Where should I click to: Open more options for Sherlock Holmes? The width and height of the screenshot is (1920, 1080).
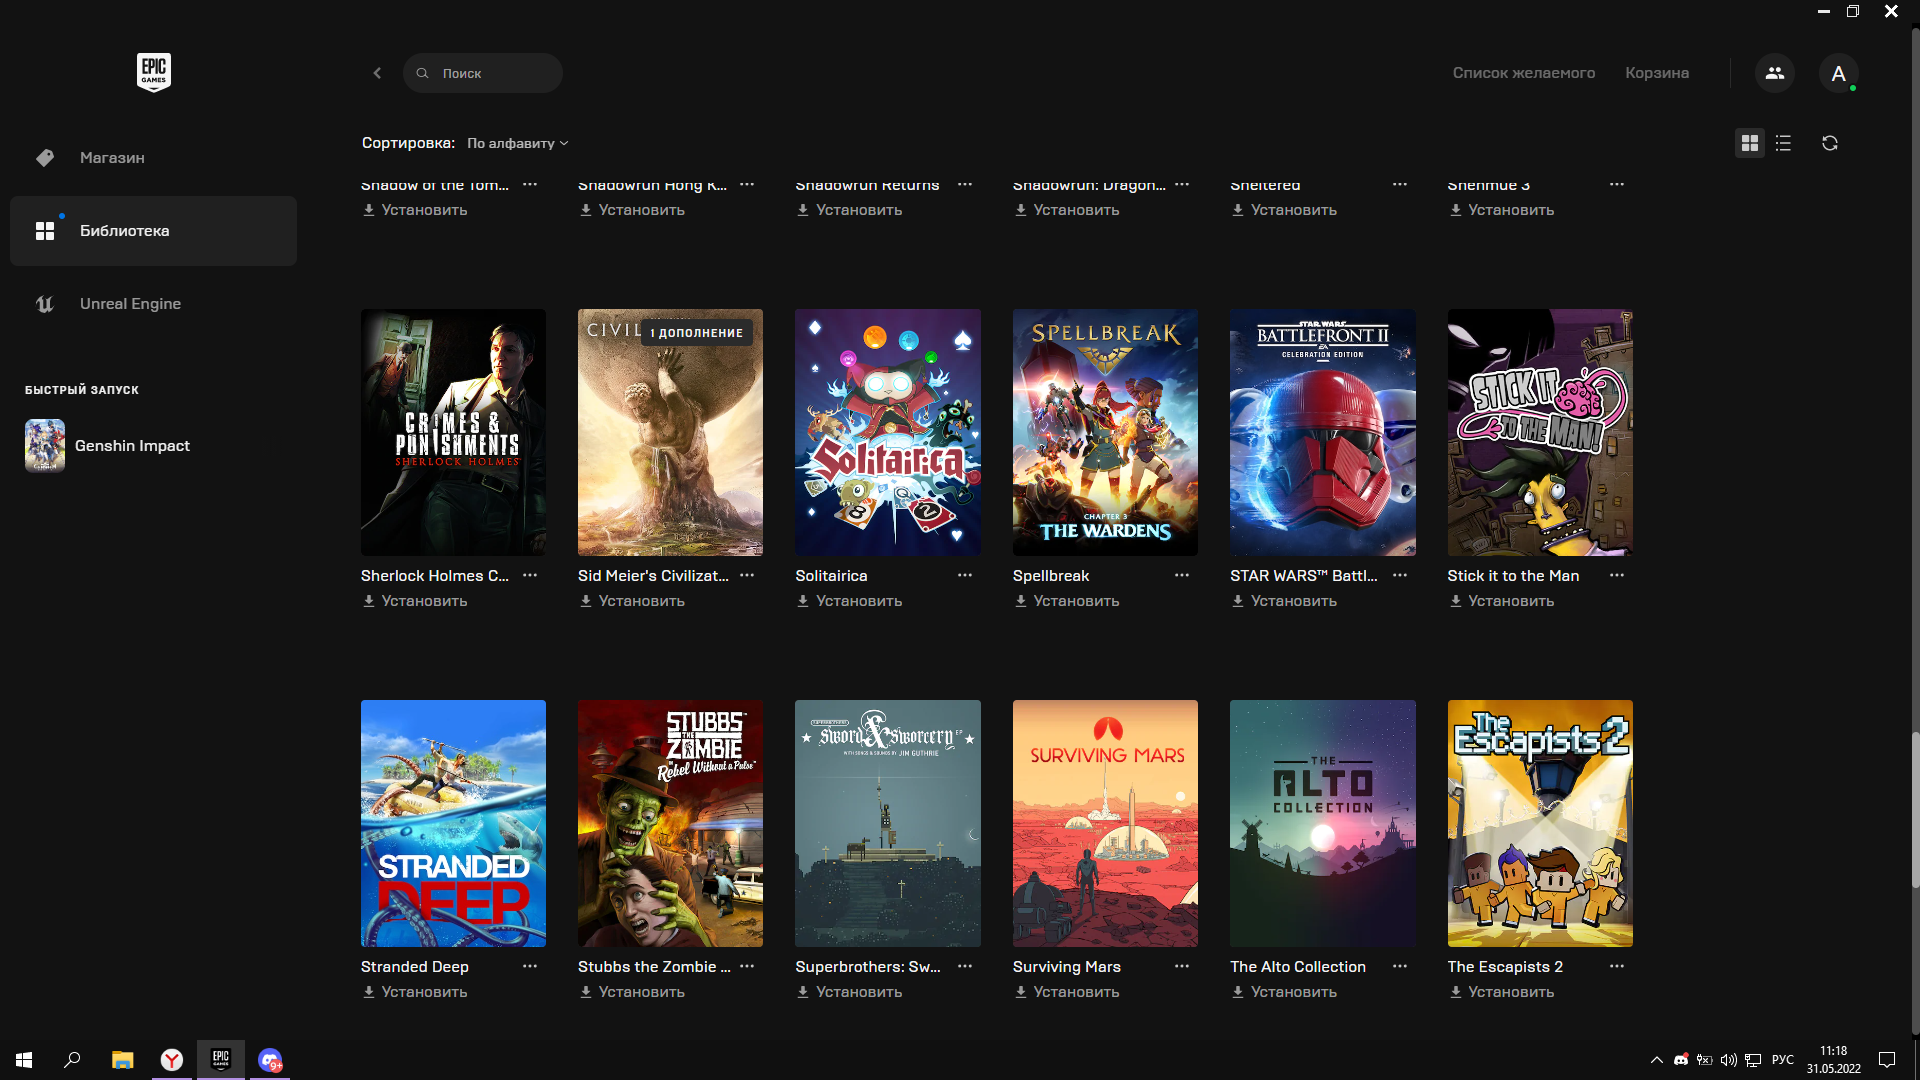530,575
